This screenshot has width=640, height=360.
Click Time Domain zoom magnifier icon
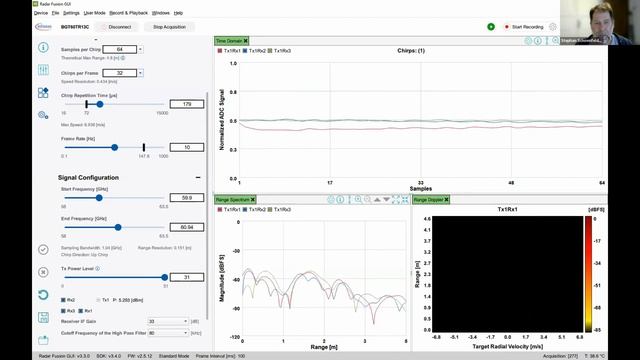(555, 40)
